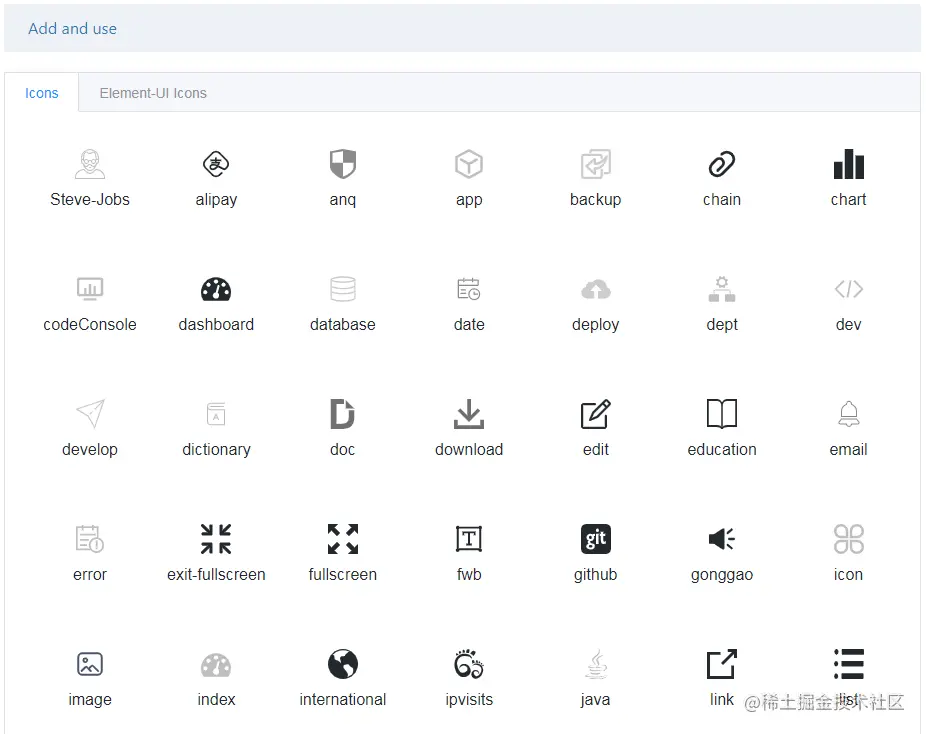Pick the gonggao megaphone icon
This screenshot has height=734, width=926.
tap(722, 539)
